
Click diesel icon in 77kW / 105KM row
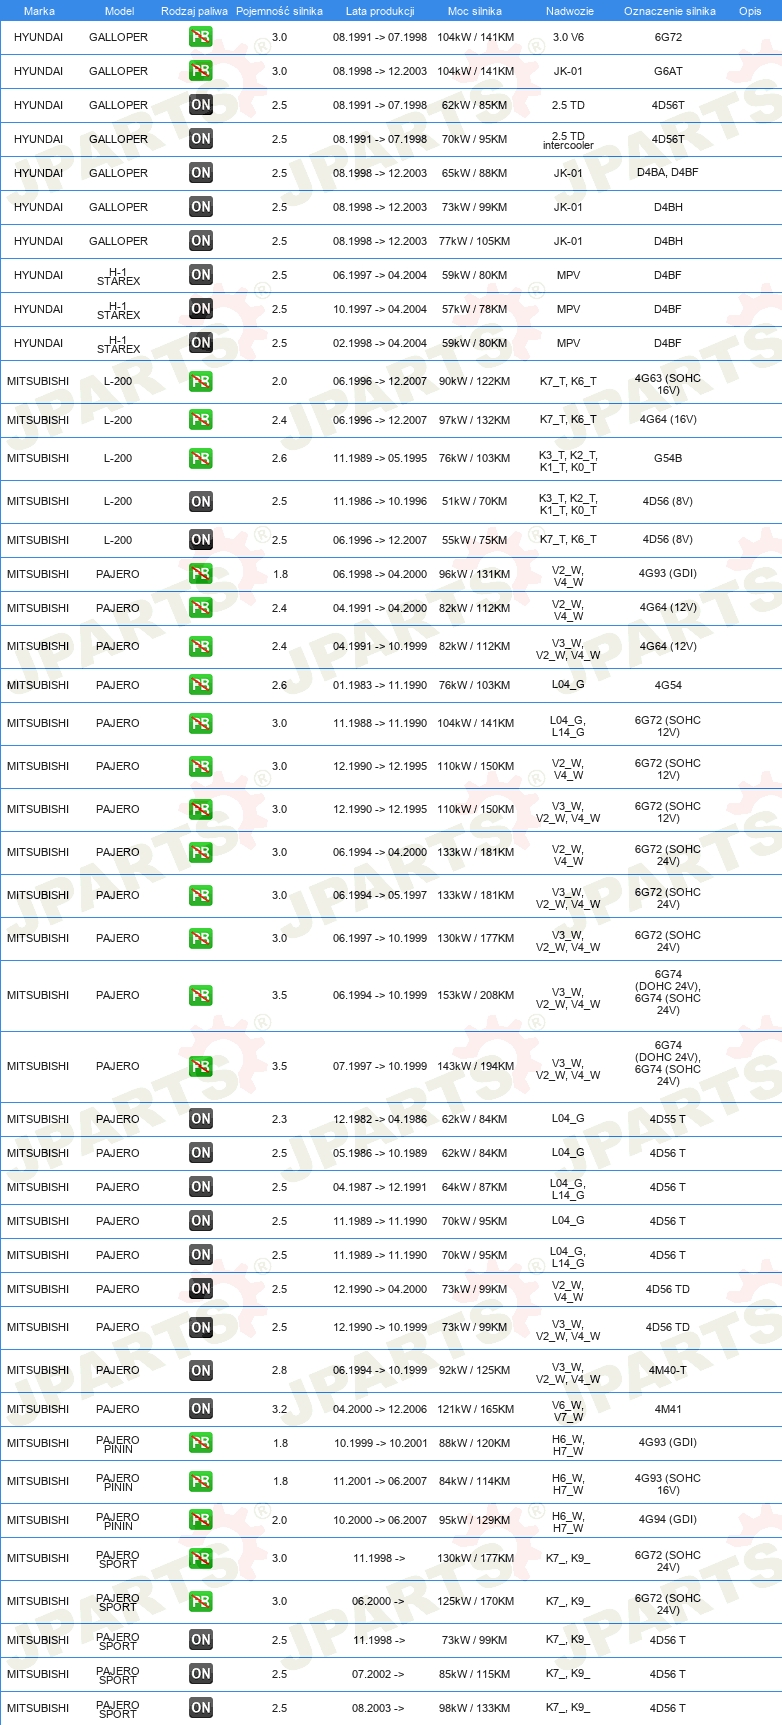[x=201, y=241]
